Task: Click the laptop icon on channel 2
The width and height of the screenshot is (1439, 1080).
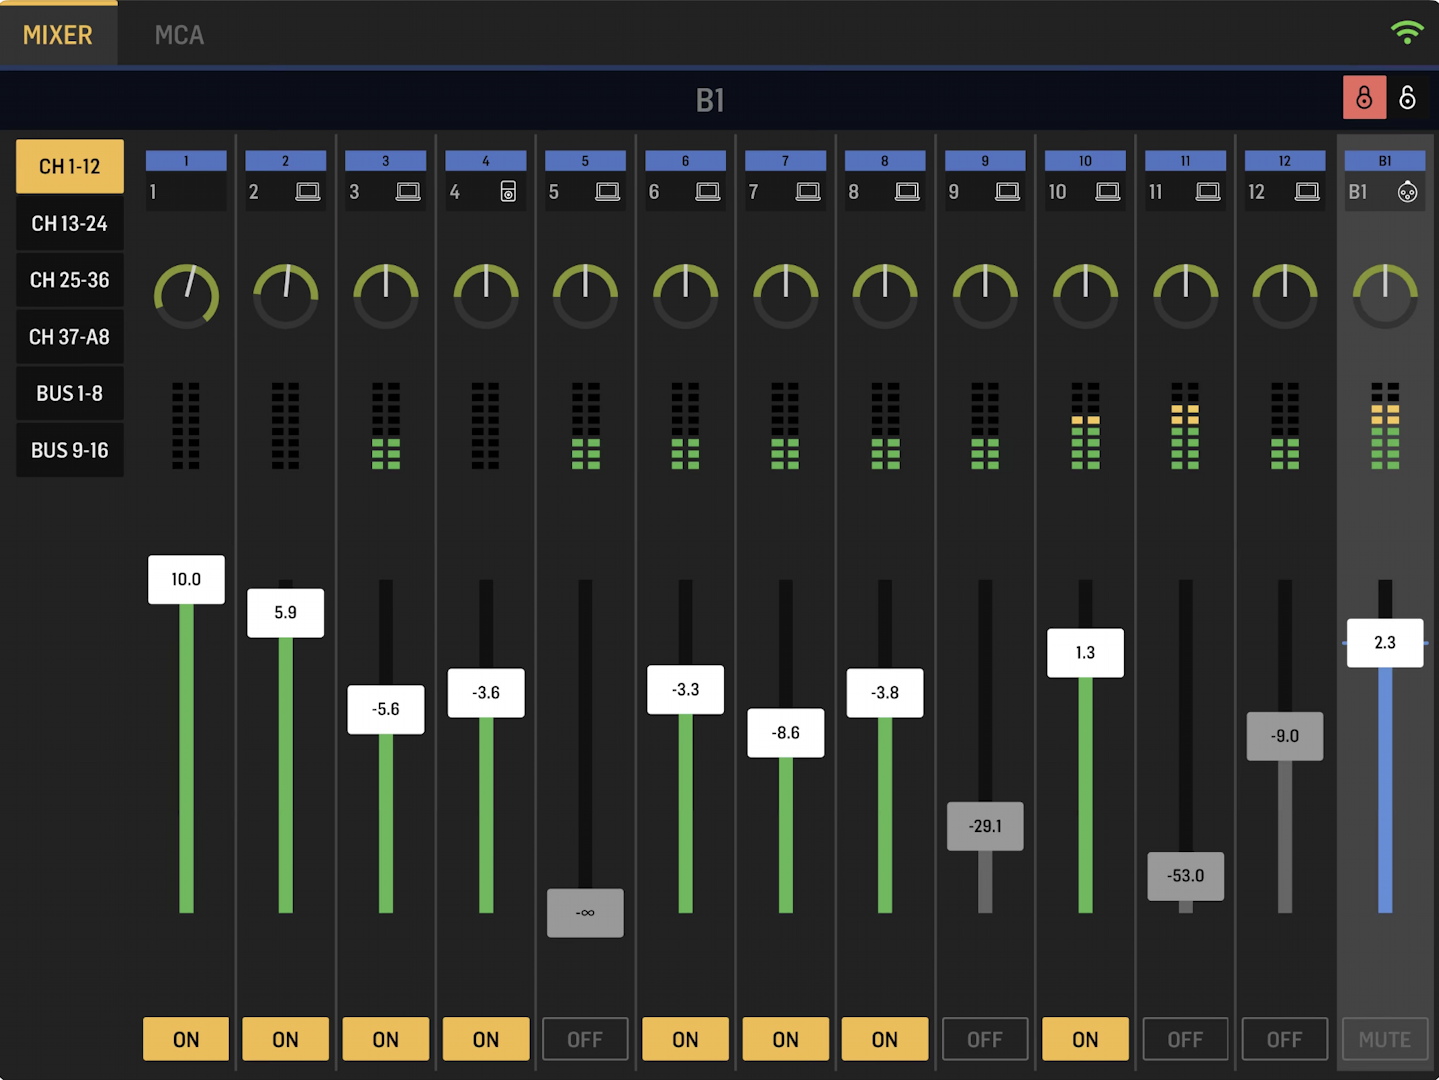Action: point(308,192)
